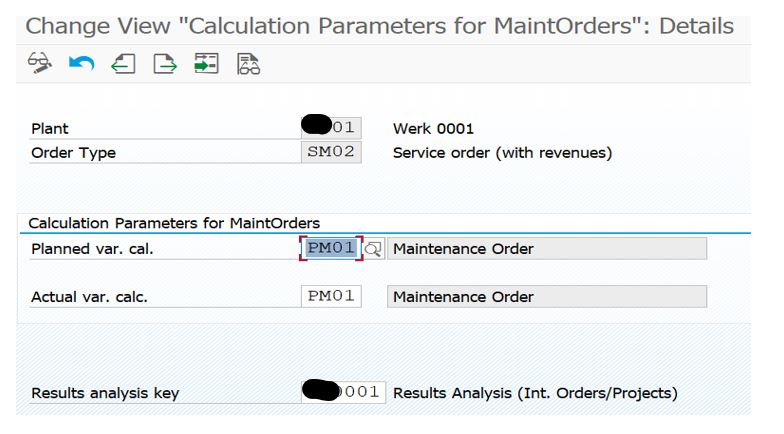
Task: Click the blue Undo arrow icon
Action: [81, 64]
